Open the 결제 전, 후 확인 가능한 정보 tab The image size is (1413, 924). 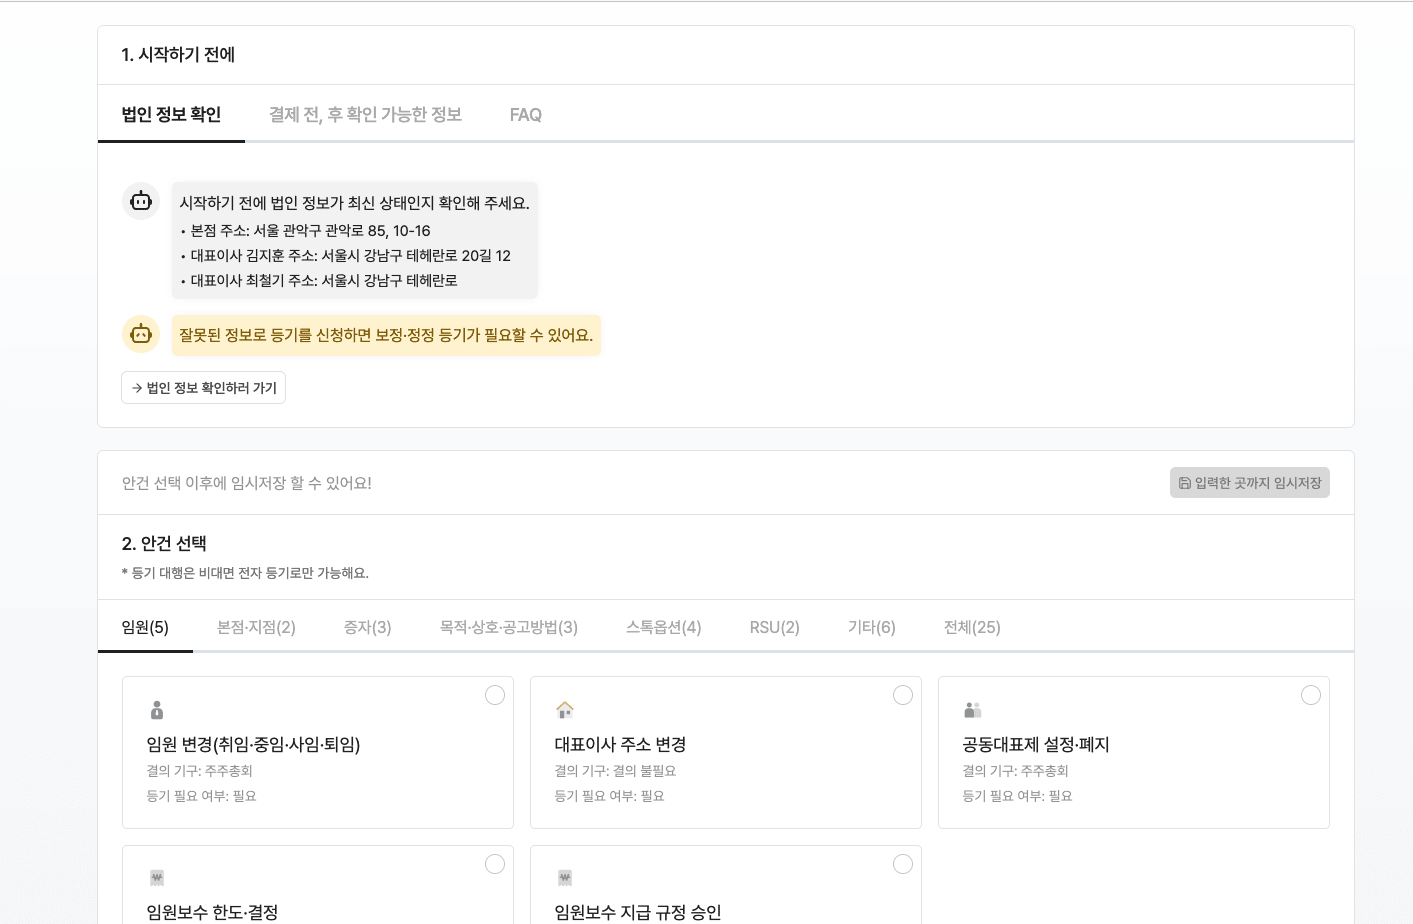(365, 115)
